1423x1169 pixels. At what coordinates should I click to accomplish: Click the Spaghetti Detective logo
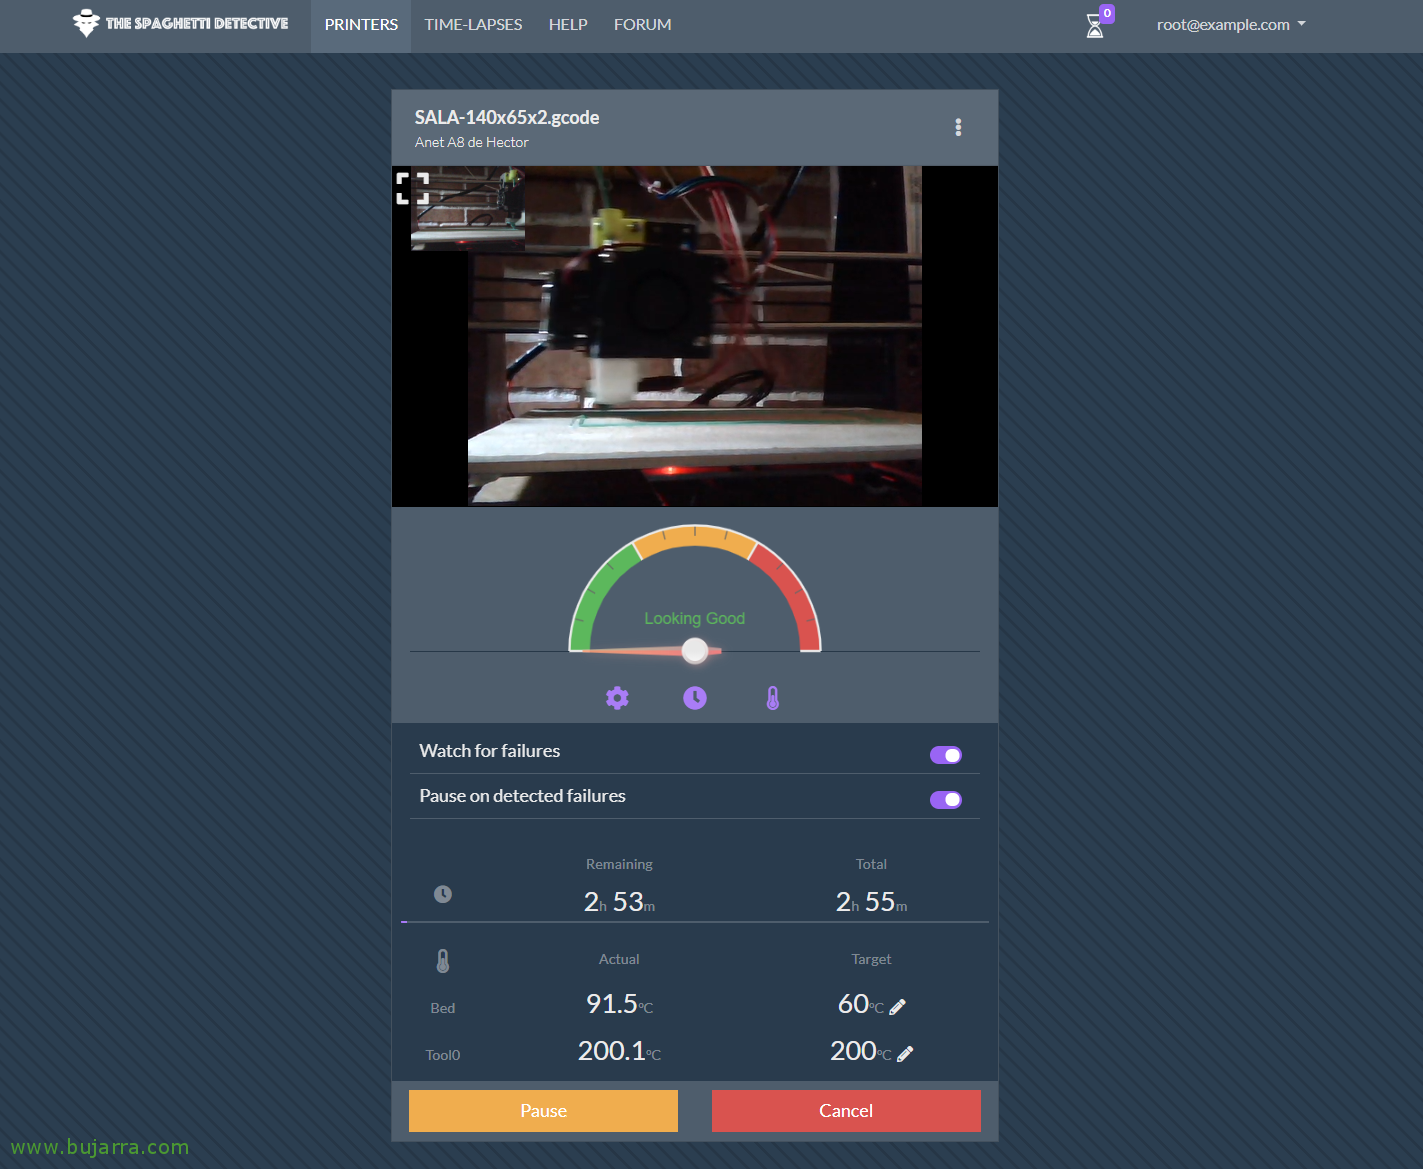181,23
